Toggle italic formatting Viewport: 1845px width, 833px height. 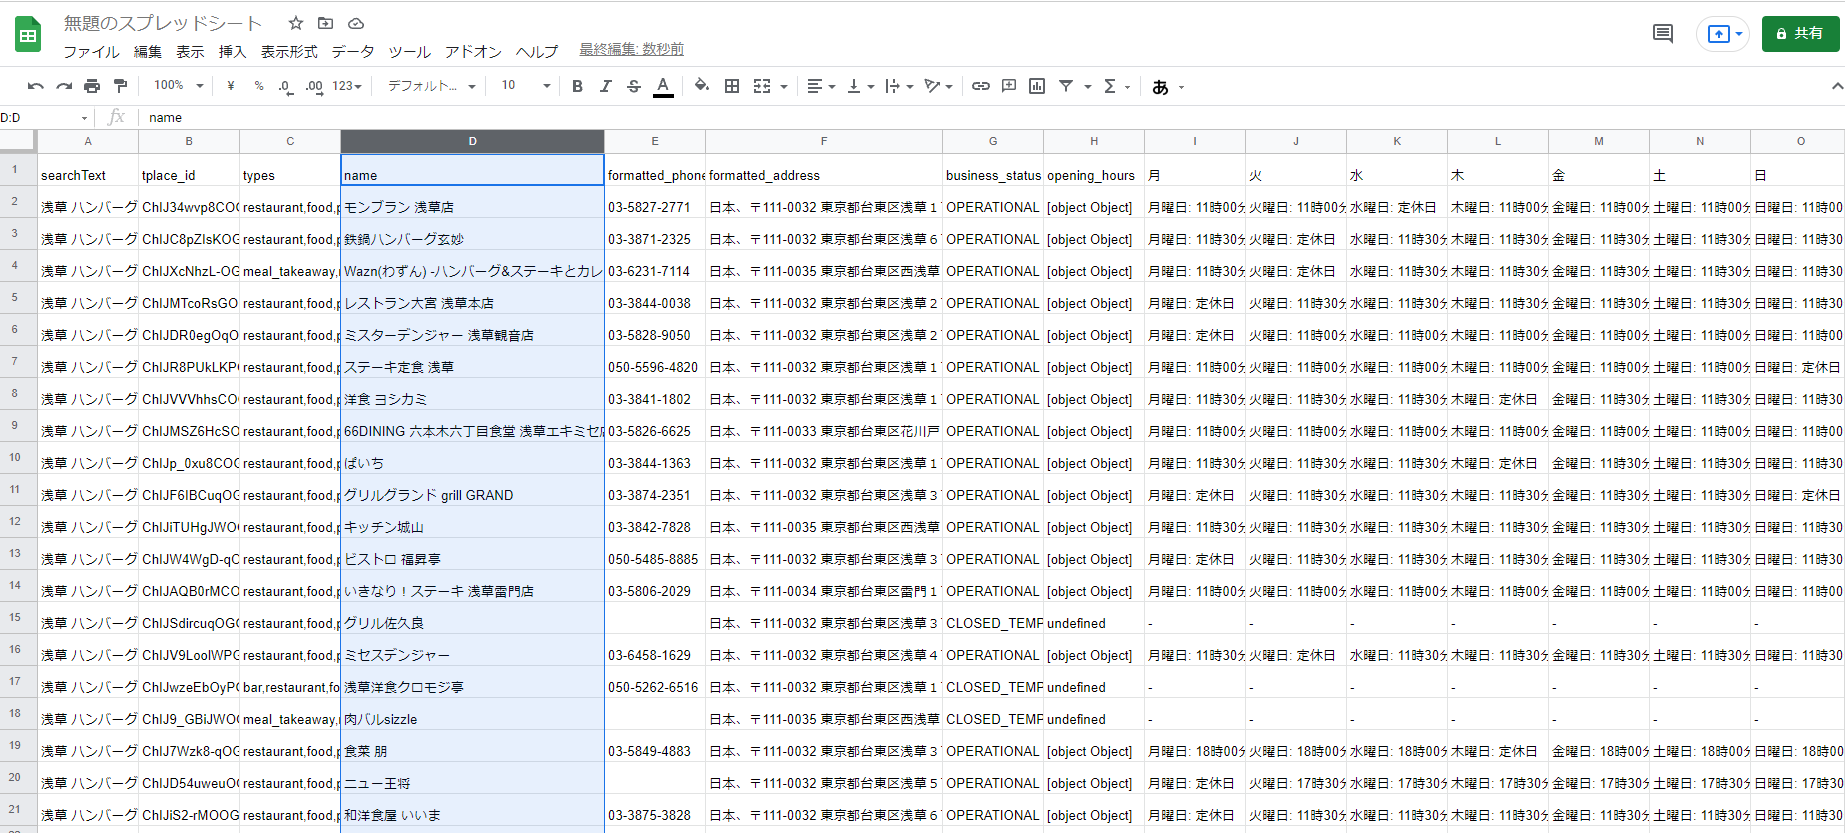[x=605, y=86]
